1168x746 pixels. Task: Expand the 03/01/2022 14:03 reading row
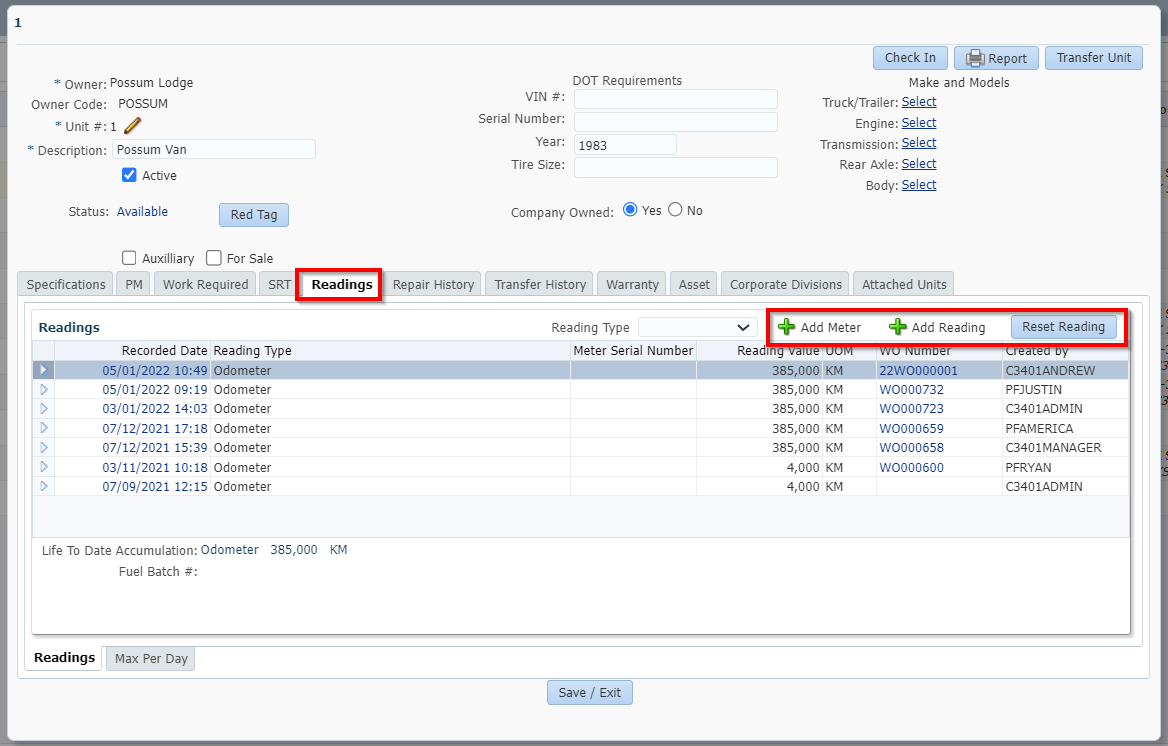point(43,408)
